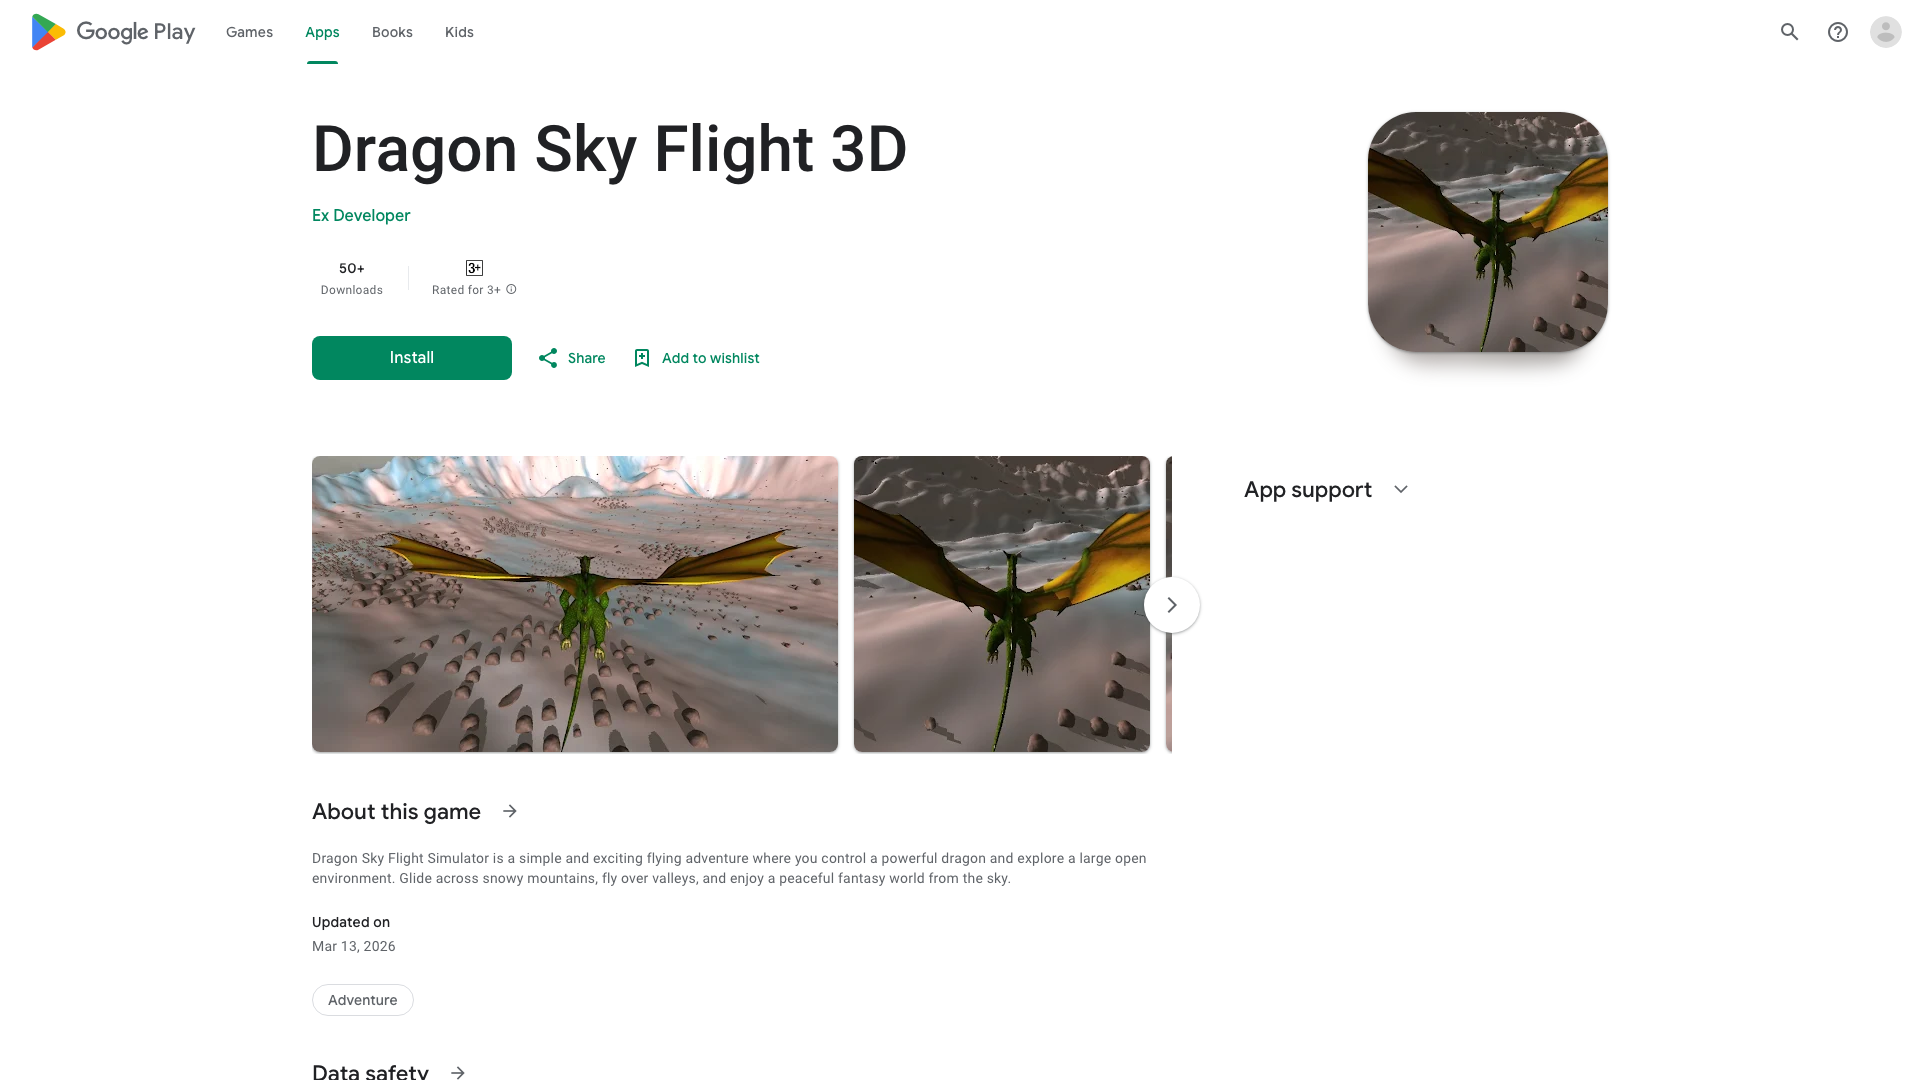This screenshot has width=1920, height=1080.
Task: Switch to the Kids tab
Action: coord(459,32)
